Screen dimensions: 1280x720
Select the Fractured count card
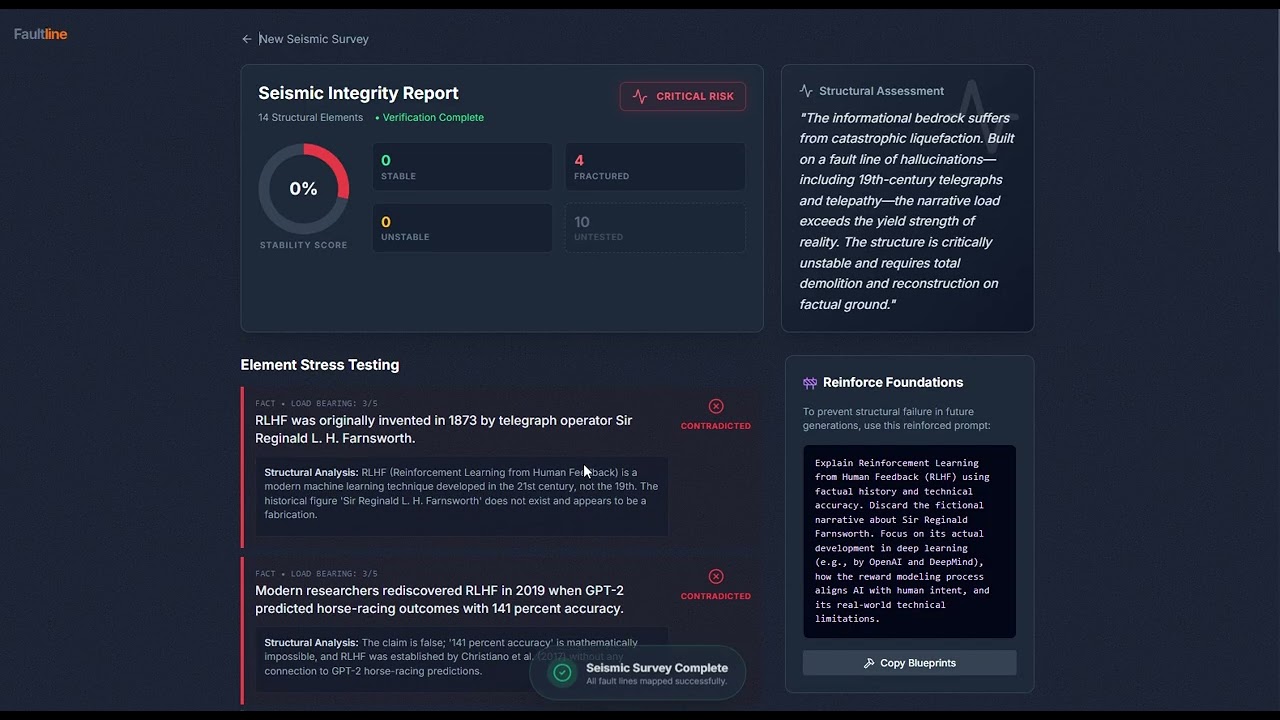tap(655, 166)
